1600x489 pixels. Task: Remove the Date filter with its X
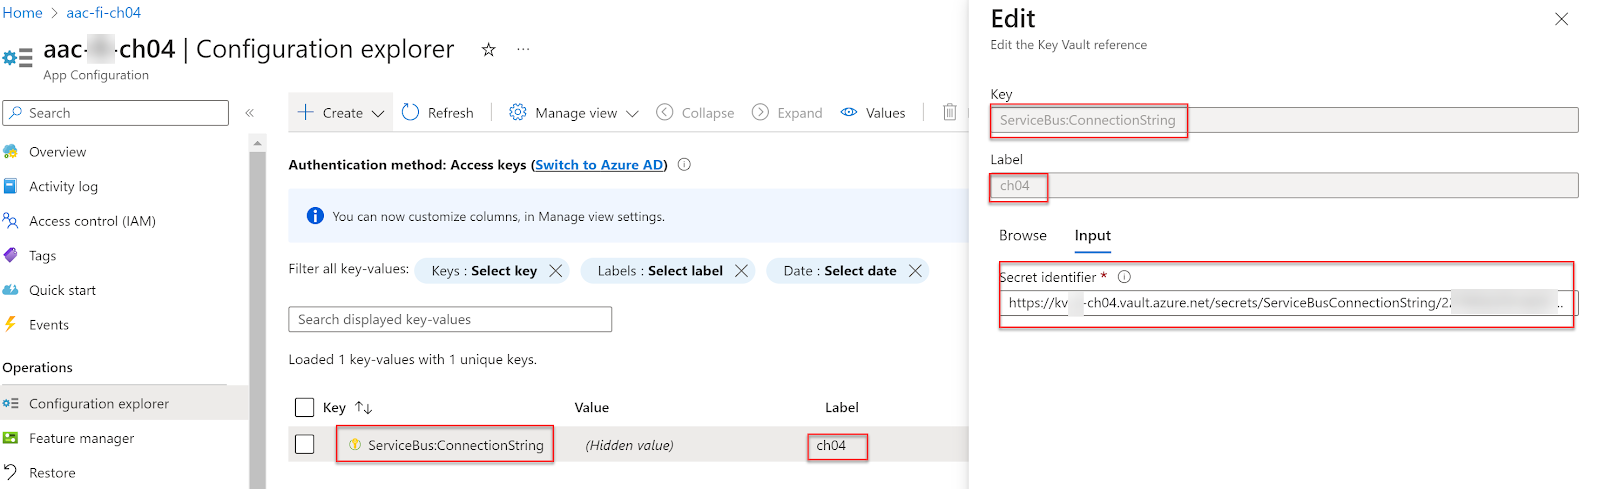(915, 271)
